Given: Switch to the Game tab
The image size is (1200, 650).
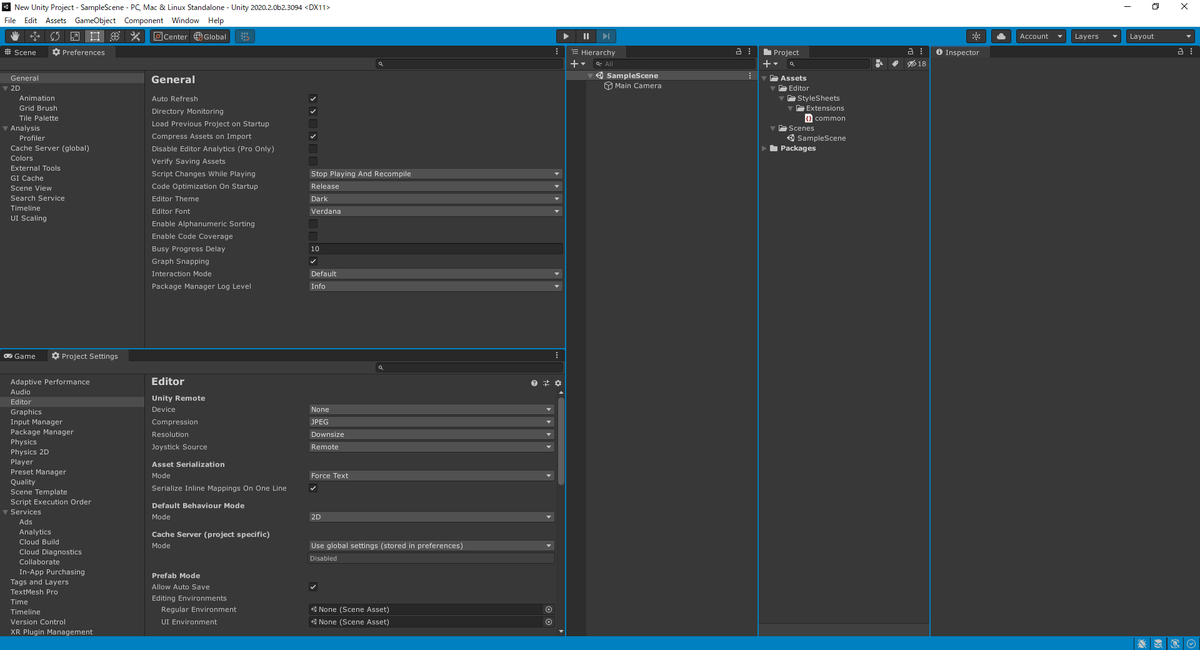Looking at the screenshot, I should 20,356.
